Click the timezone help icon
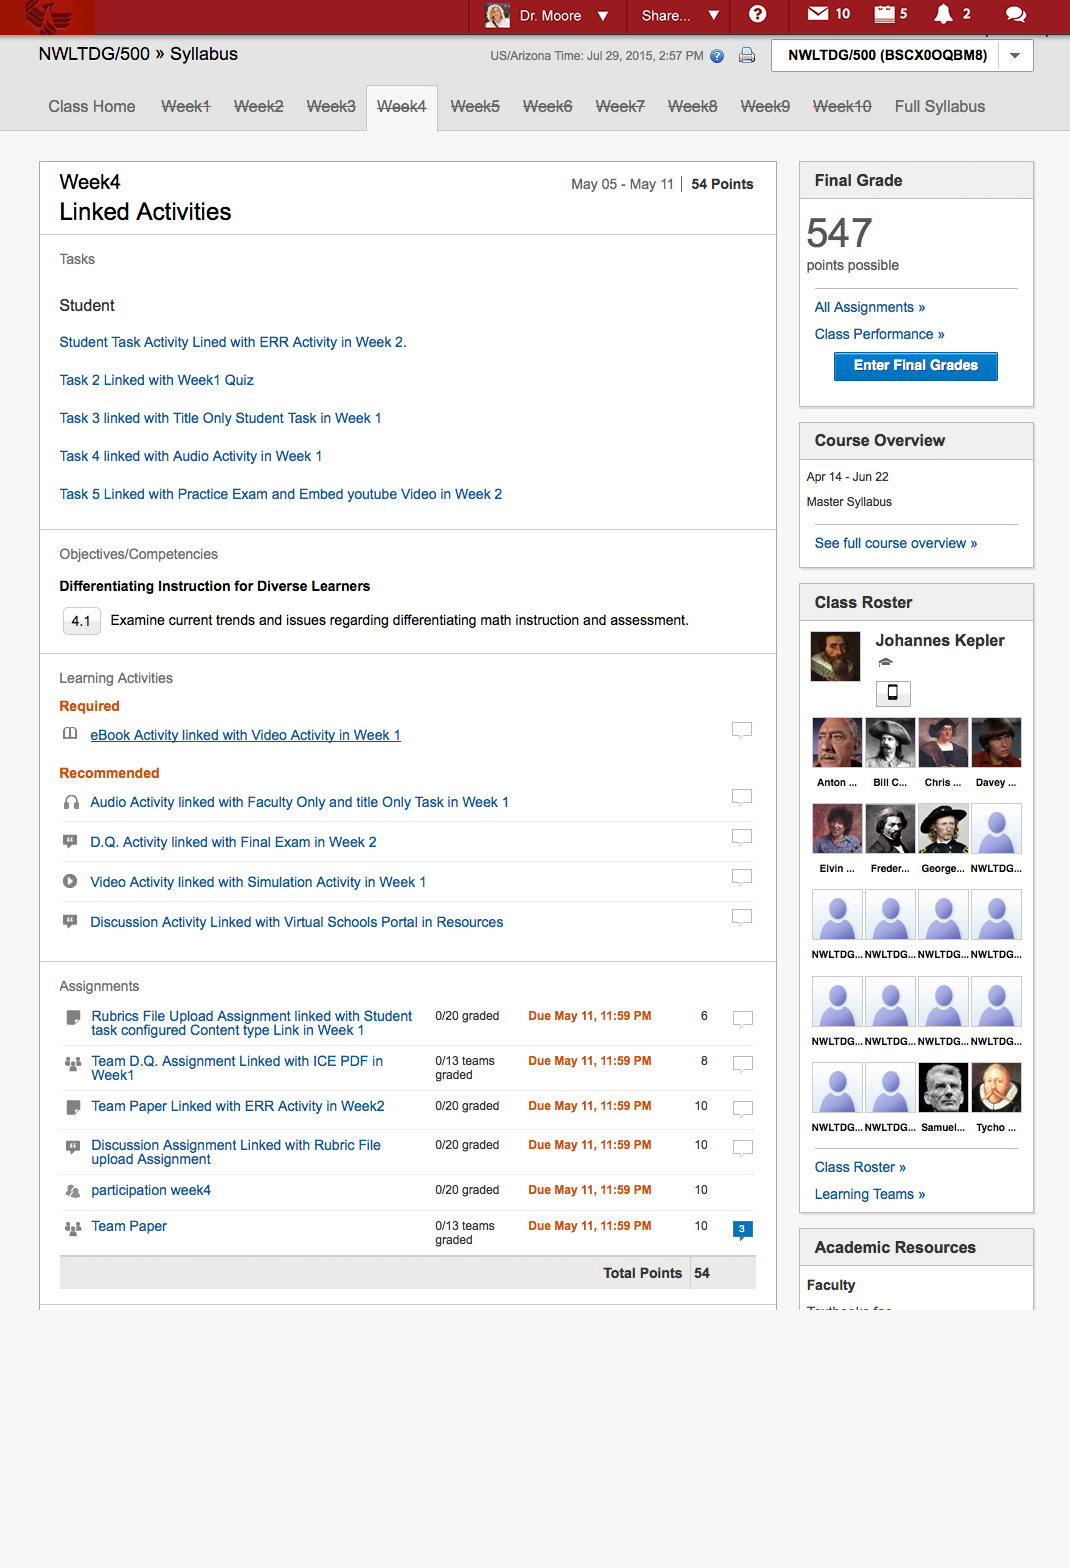The image size is (1070, 1568). click(717, 56)
